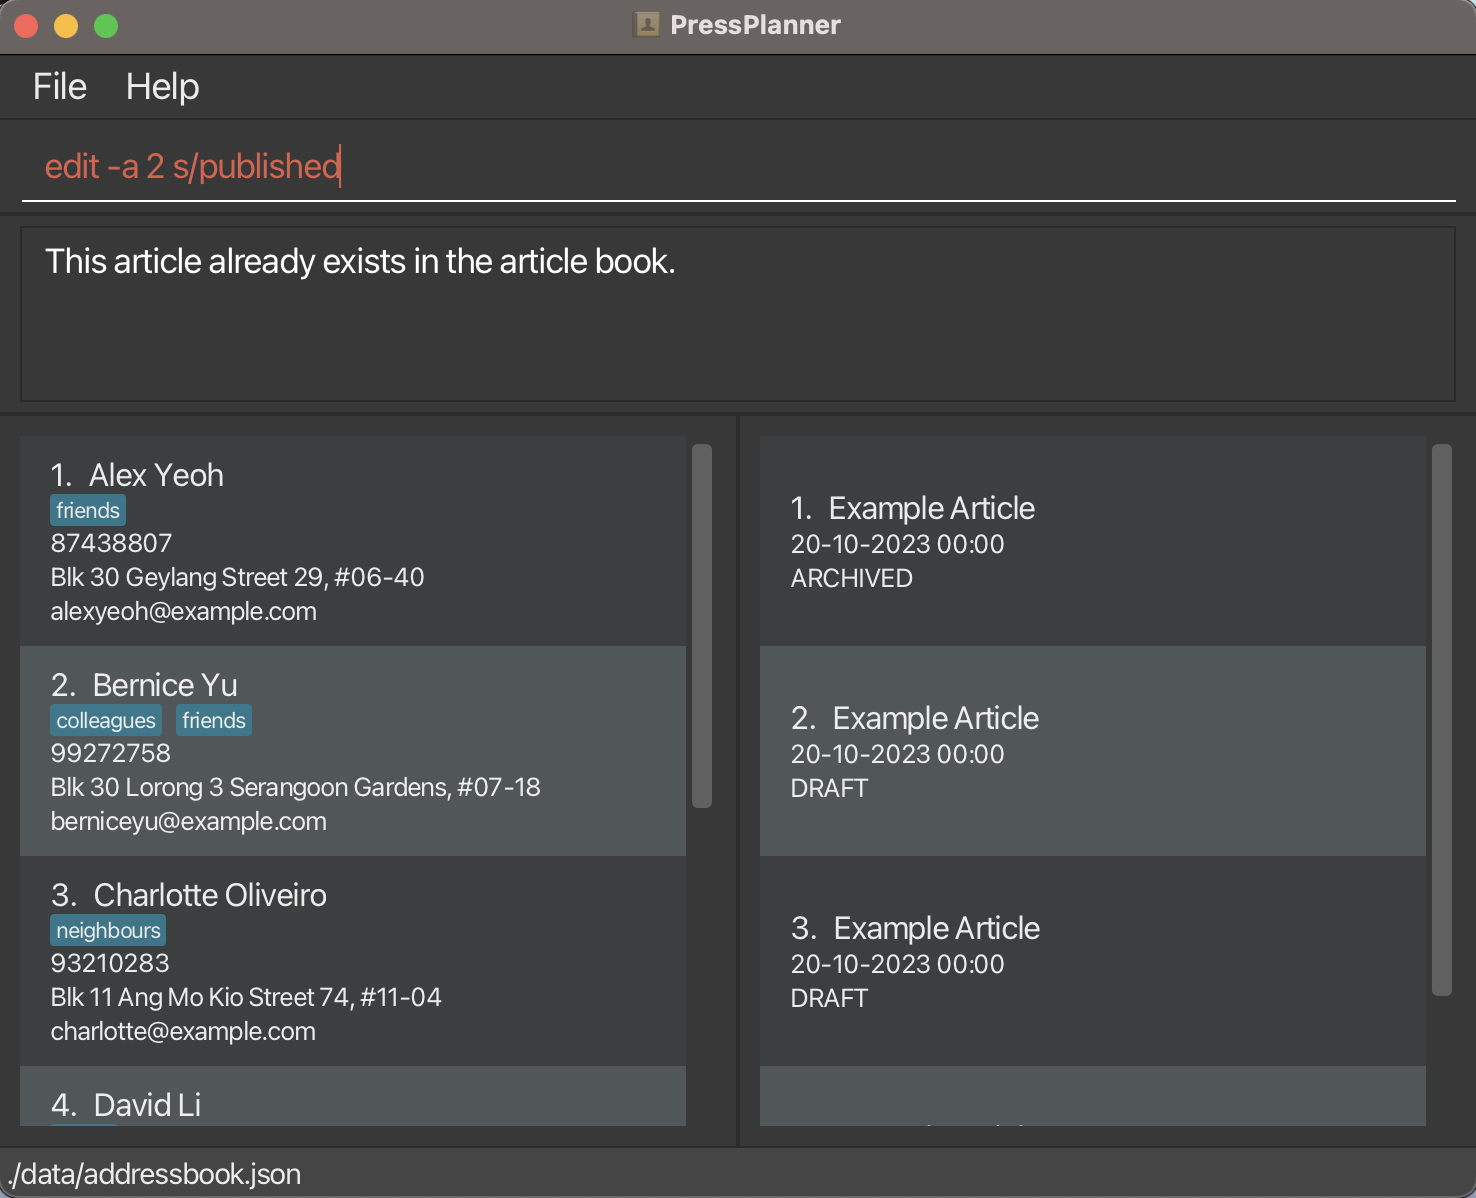Click address Blk 11 Ang Mo Kio Street 74

(246, 997)
